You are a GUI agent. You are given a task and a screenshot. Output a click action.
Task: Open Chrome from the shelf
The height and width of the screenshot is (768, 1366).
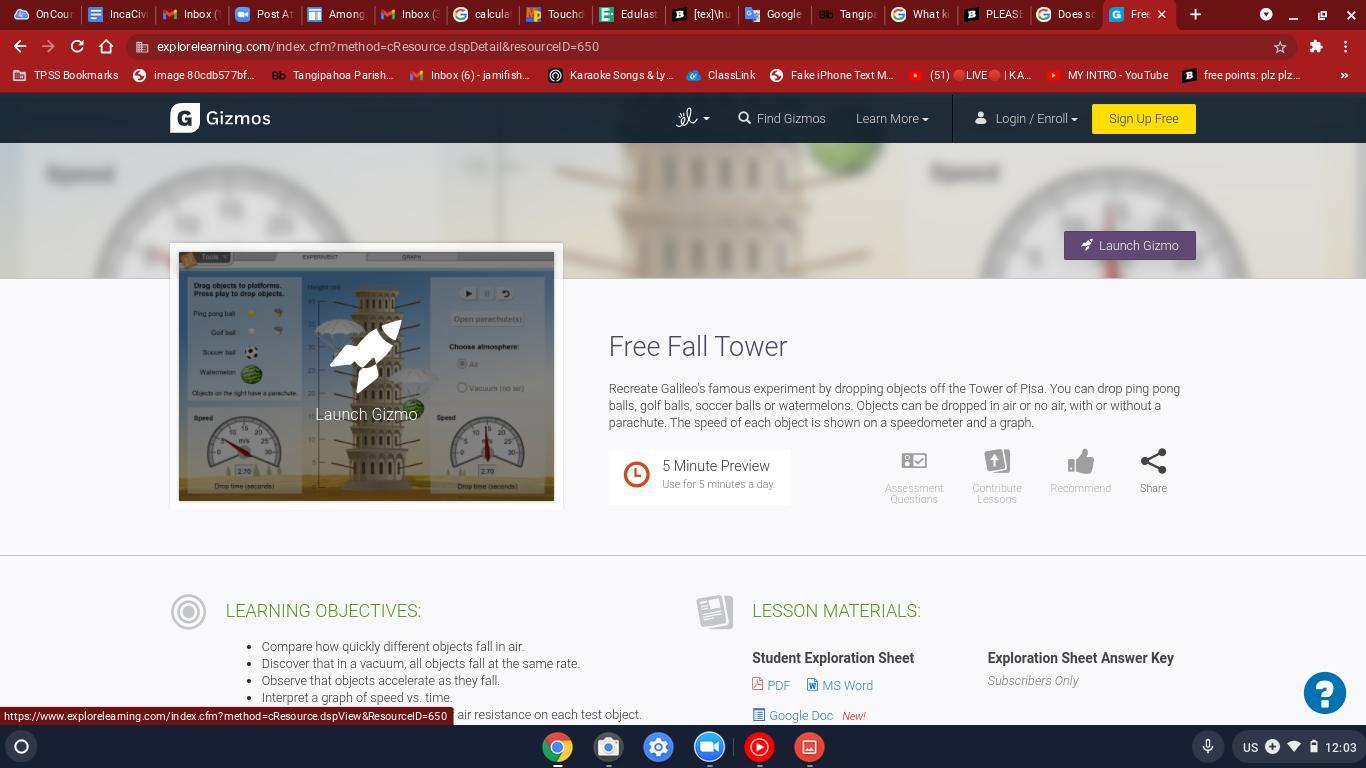pos(557,747)
